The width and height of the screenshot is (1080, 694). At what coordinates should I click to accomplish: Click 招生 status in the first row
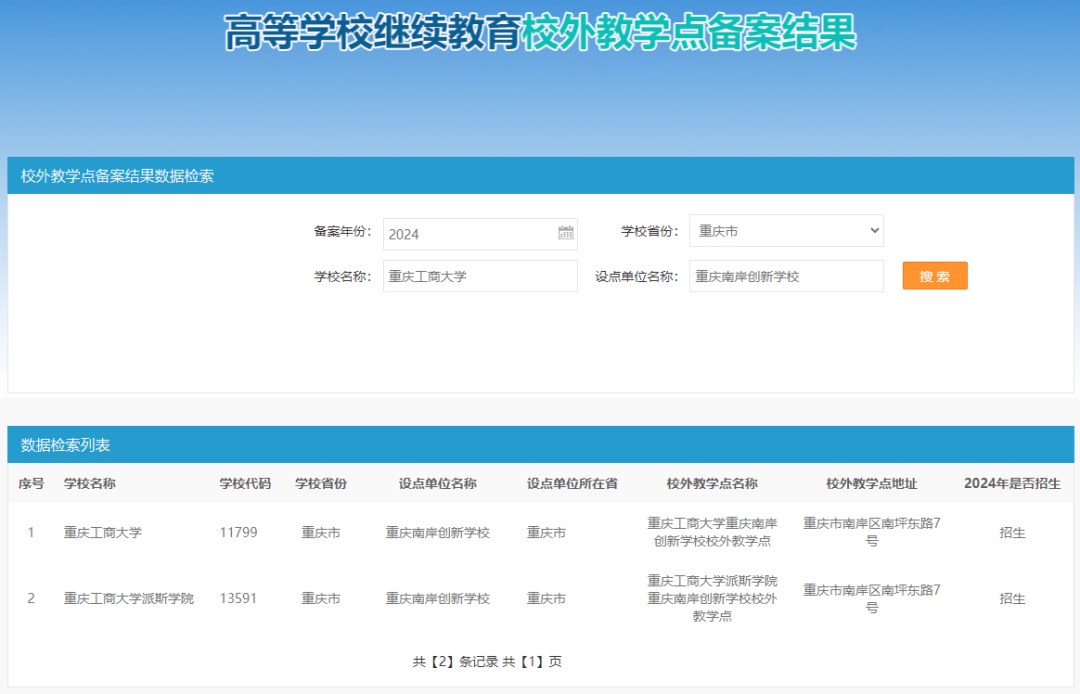[x=1012, y=533]
